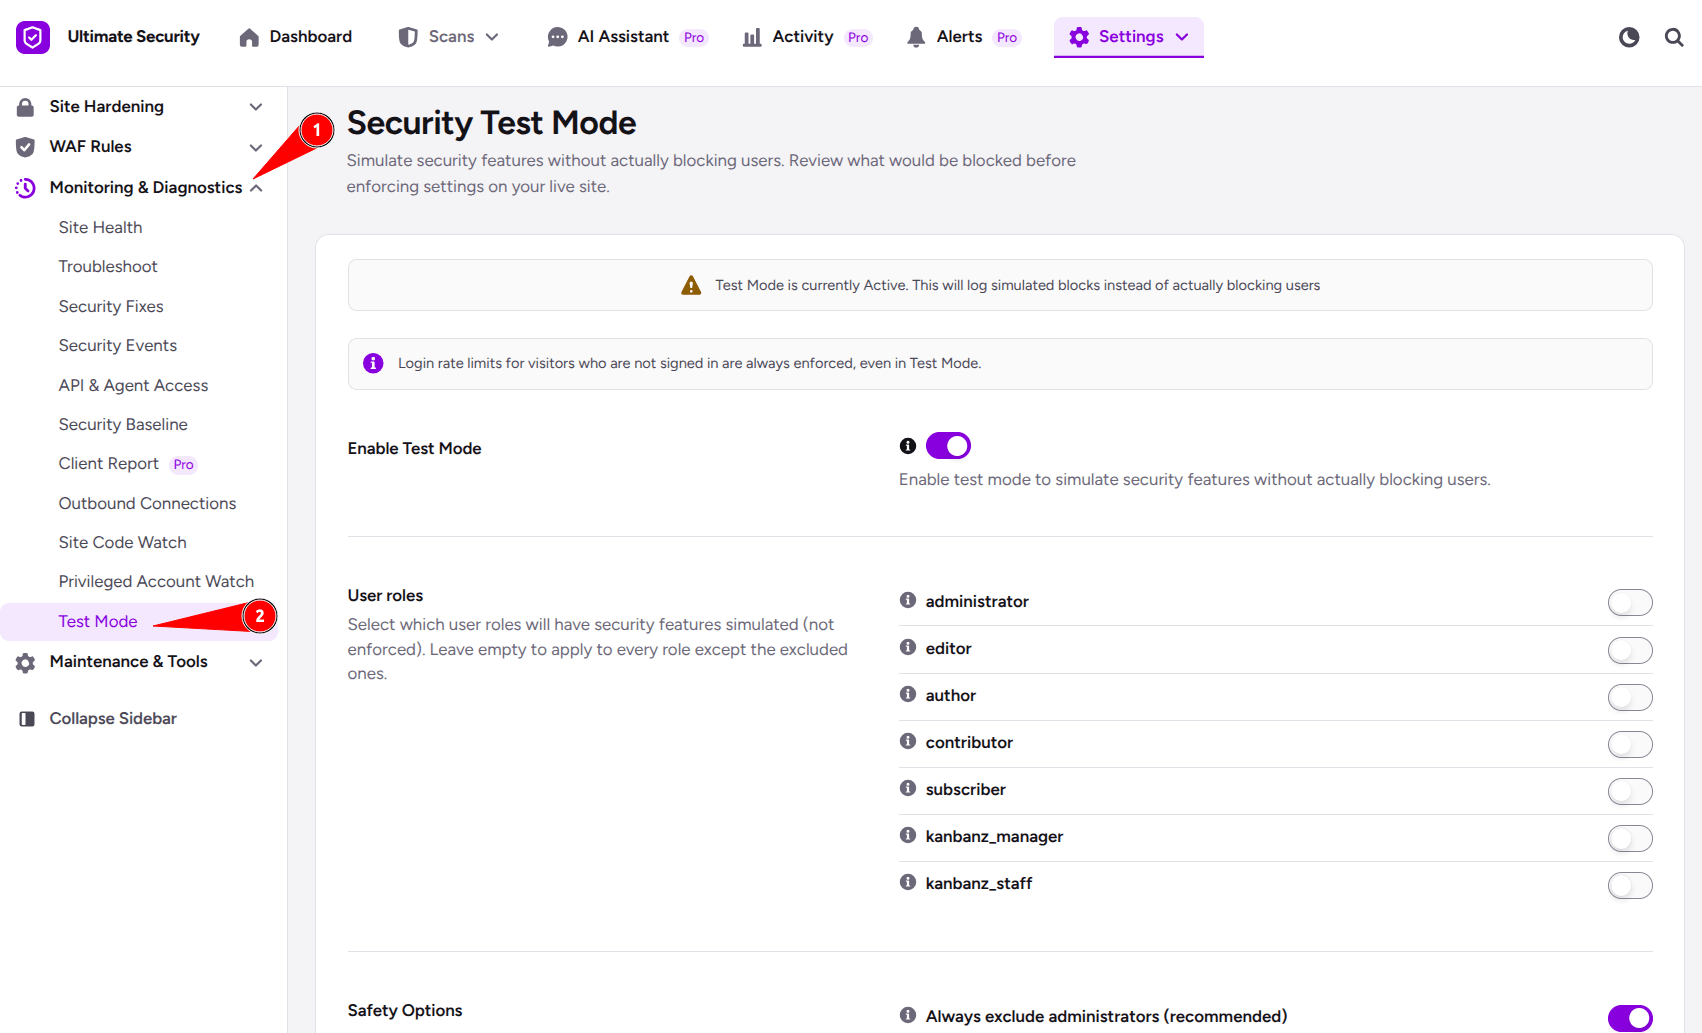Click the Monitoring & Diagnostics clock icon
The height and width of the screenshot is (1033, 1702).
[26, 188]
